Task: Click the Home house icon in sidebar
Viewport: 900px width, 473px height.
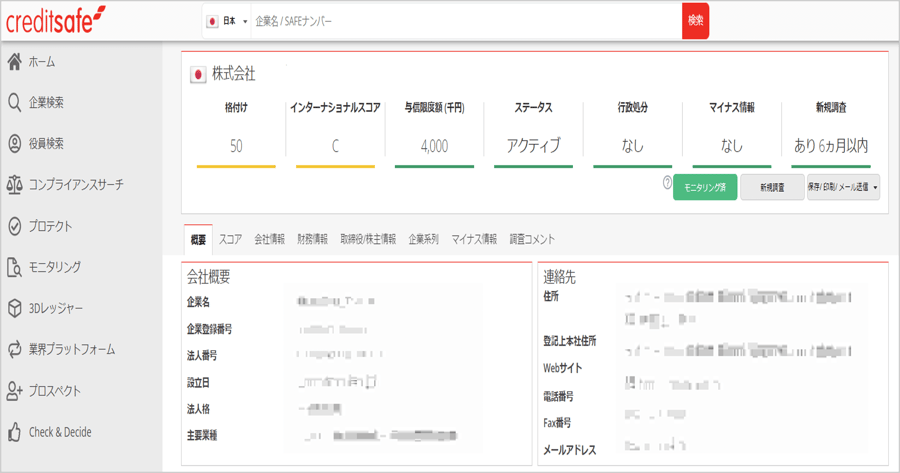Action: click(x=14, y=62)
